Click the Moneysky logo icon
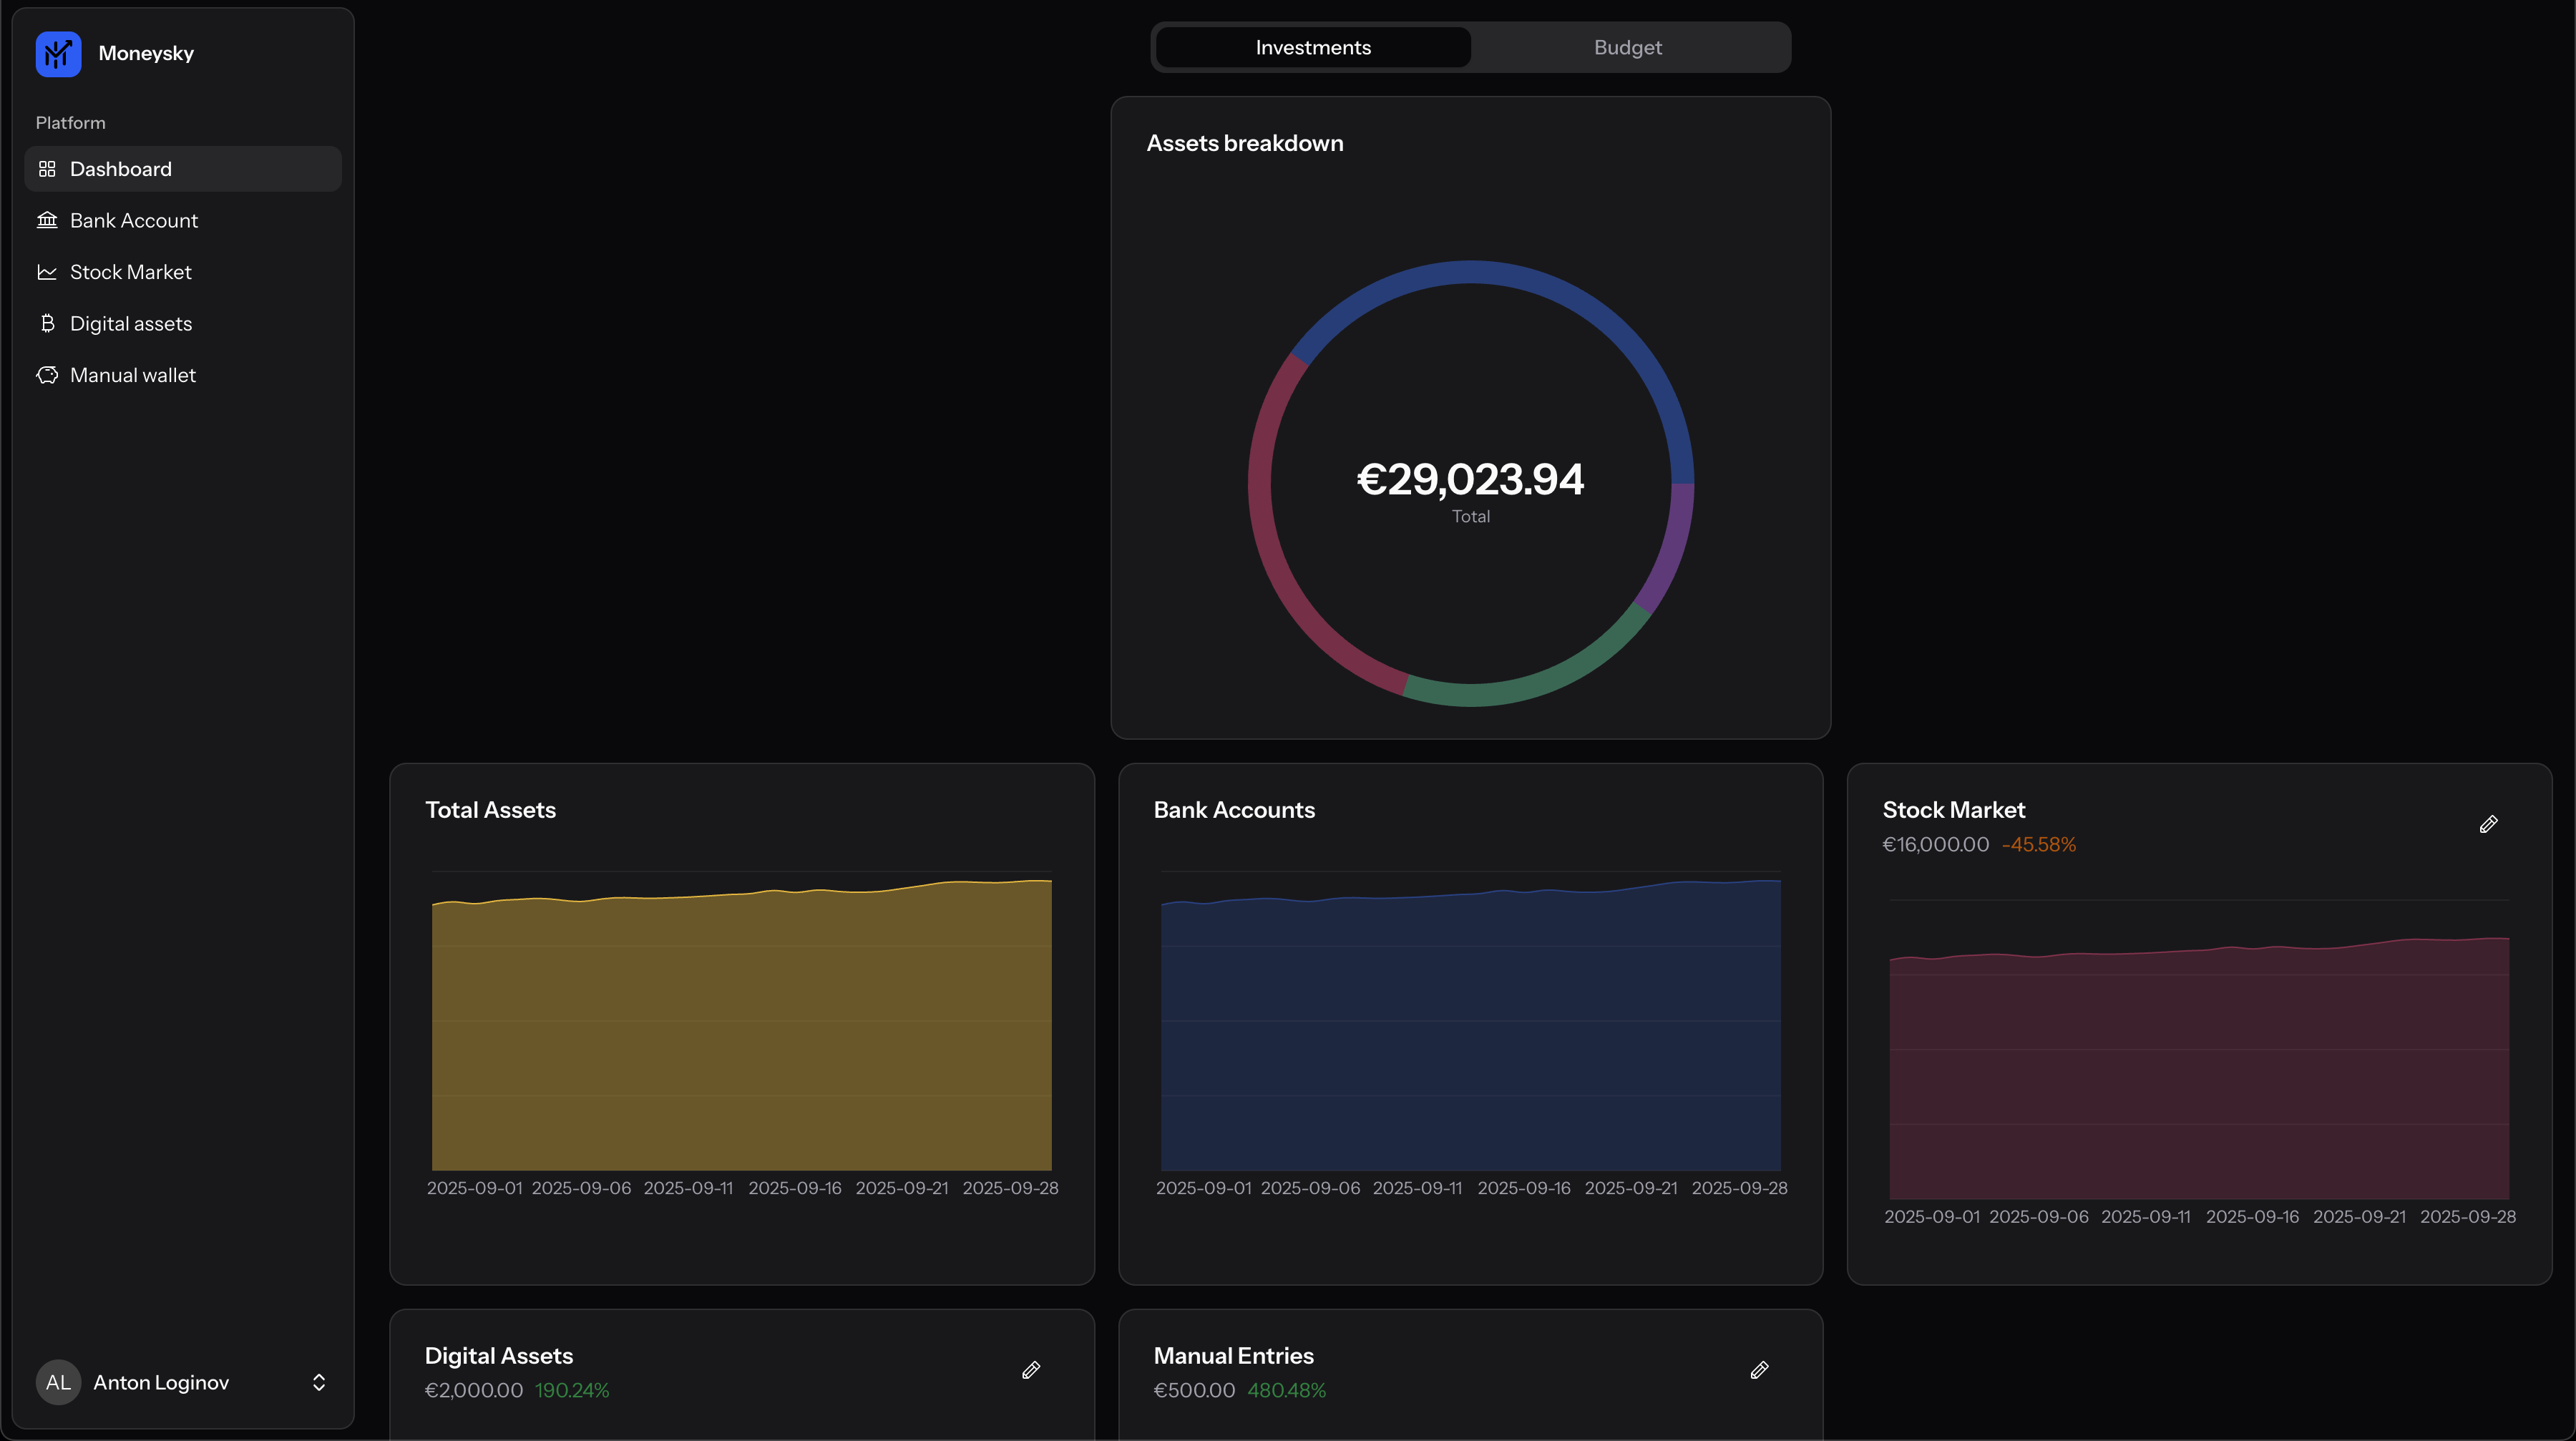Viewport: 2576px width, 1441px height. [x=58, y=54]
